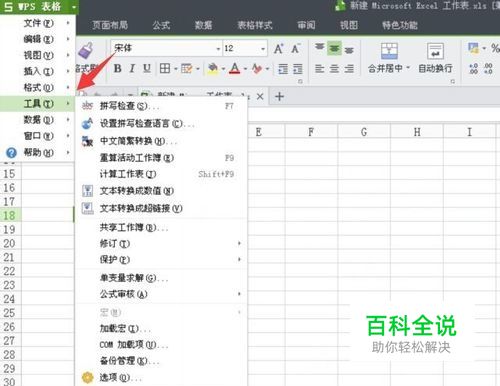Click increase decimal places icon

tap(473, 69)
